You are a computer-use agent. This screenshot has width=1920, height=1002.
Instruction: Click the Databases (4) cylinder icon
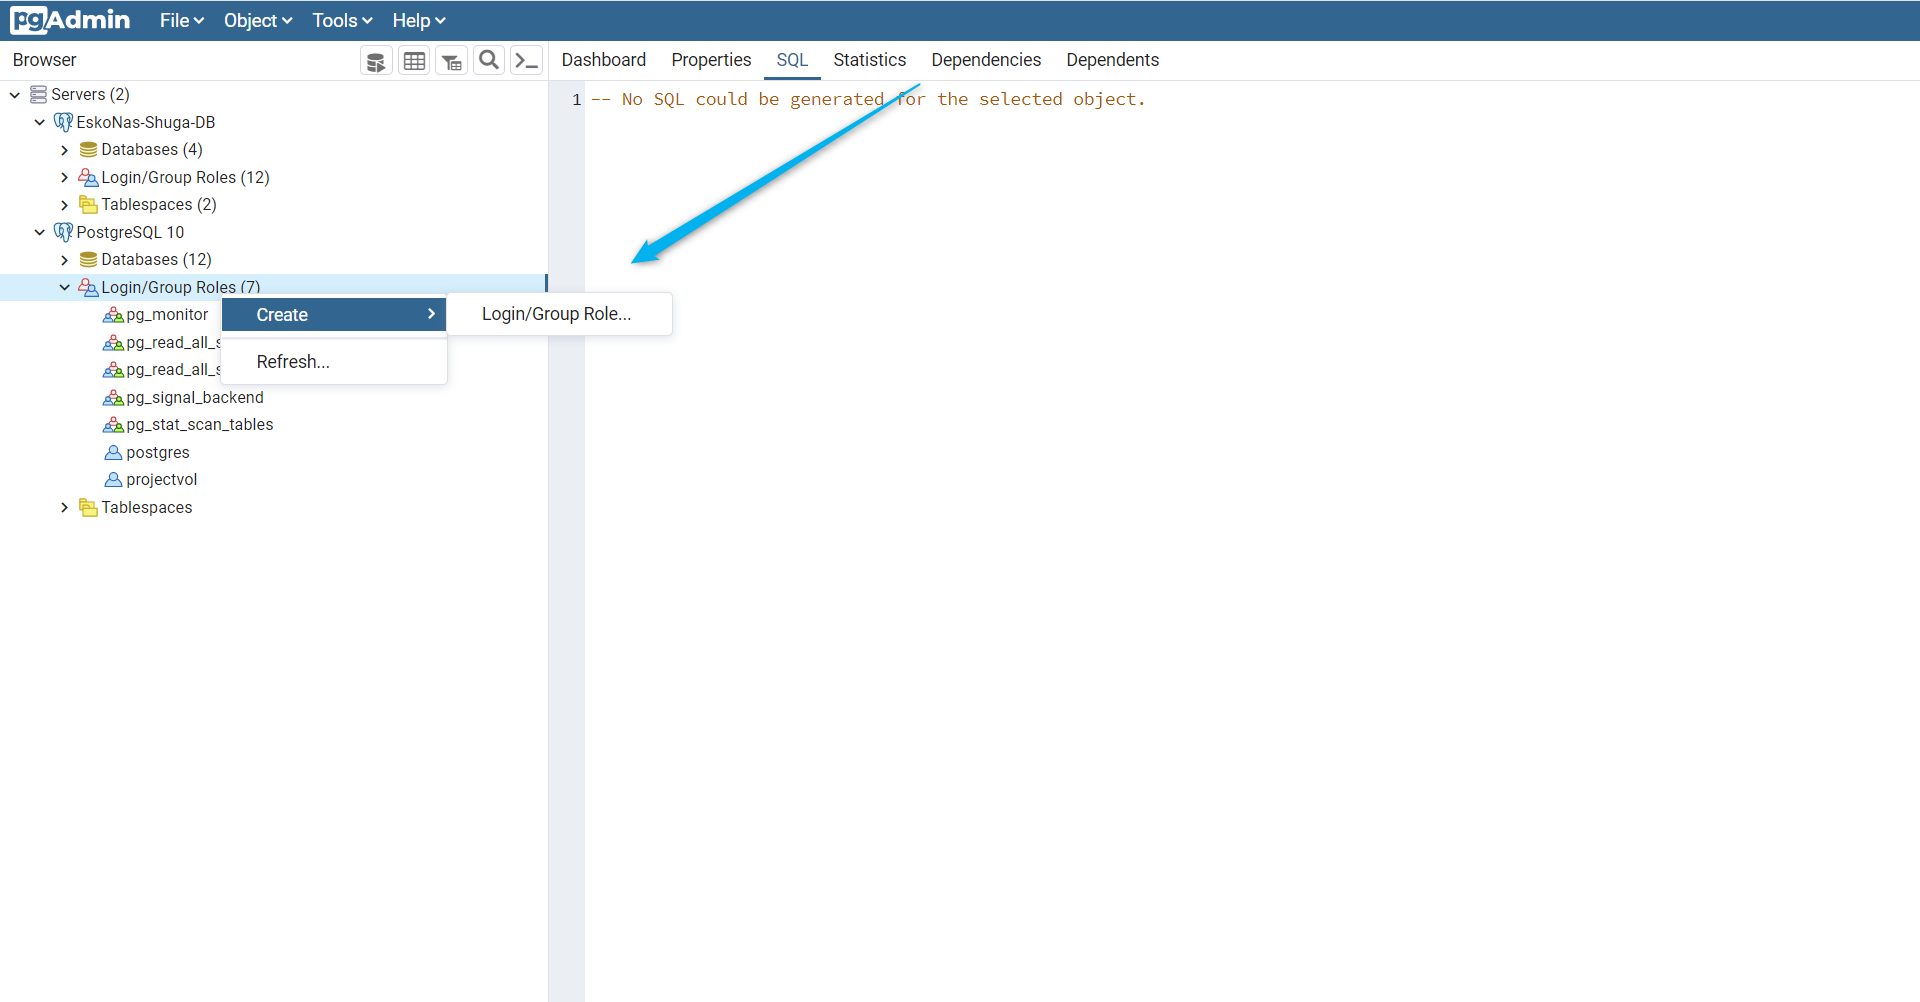[x=88, y=149]
